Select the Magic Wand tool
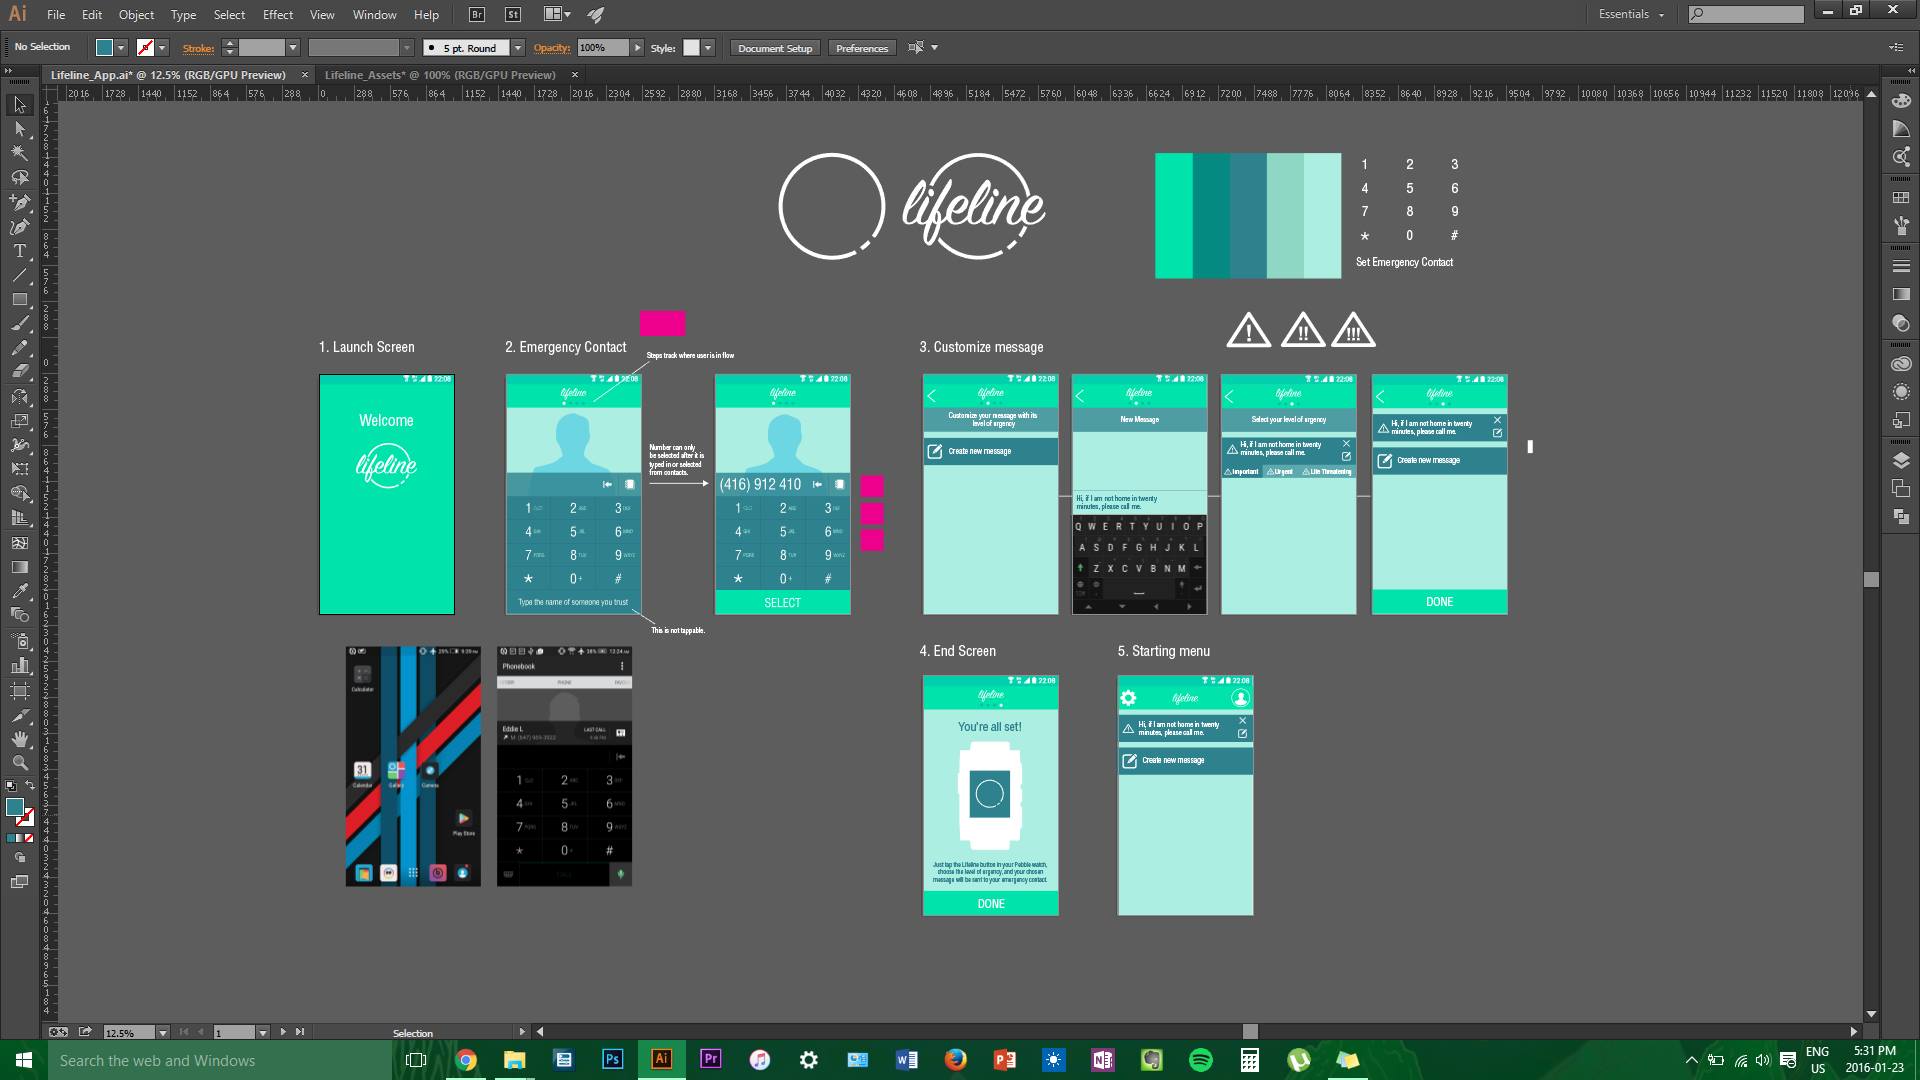 pyautogui.click(x=19, y=153)
